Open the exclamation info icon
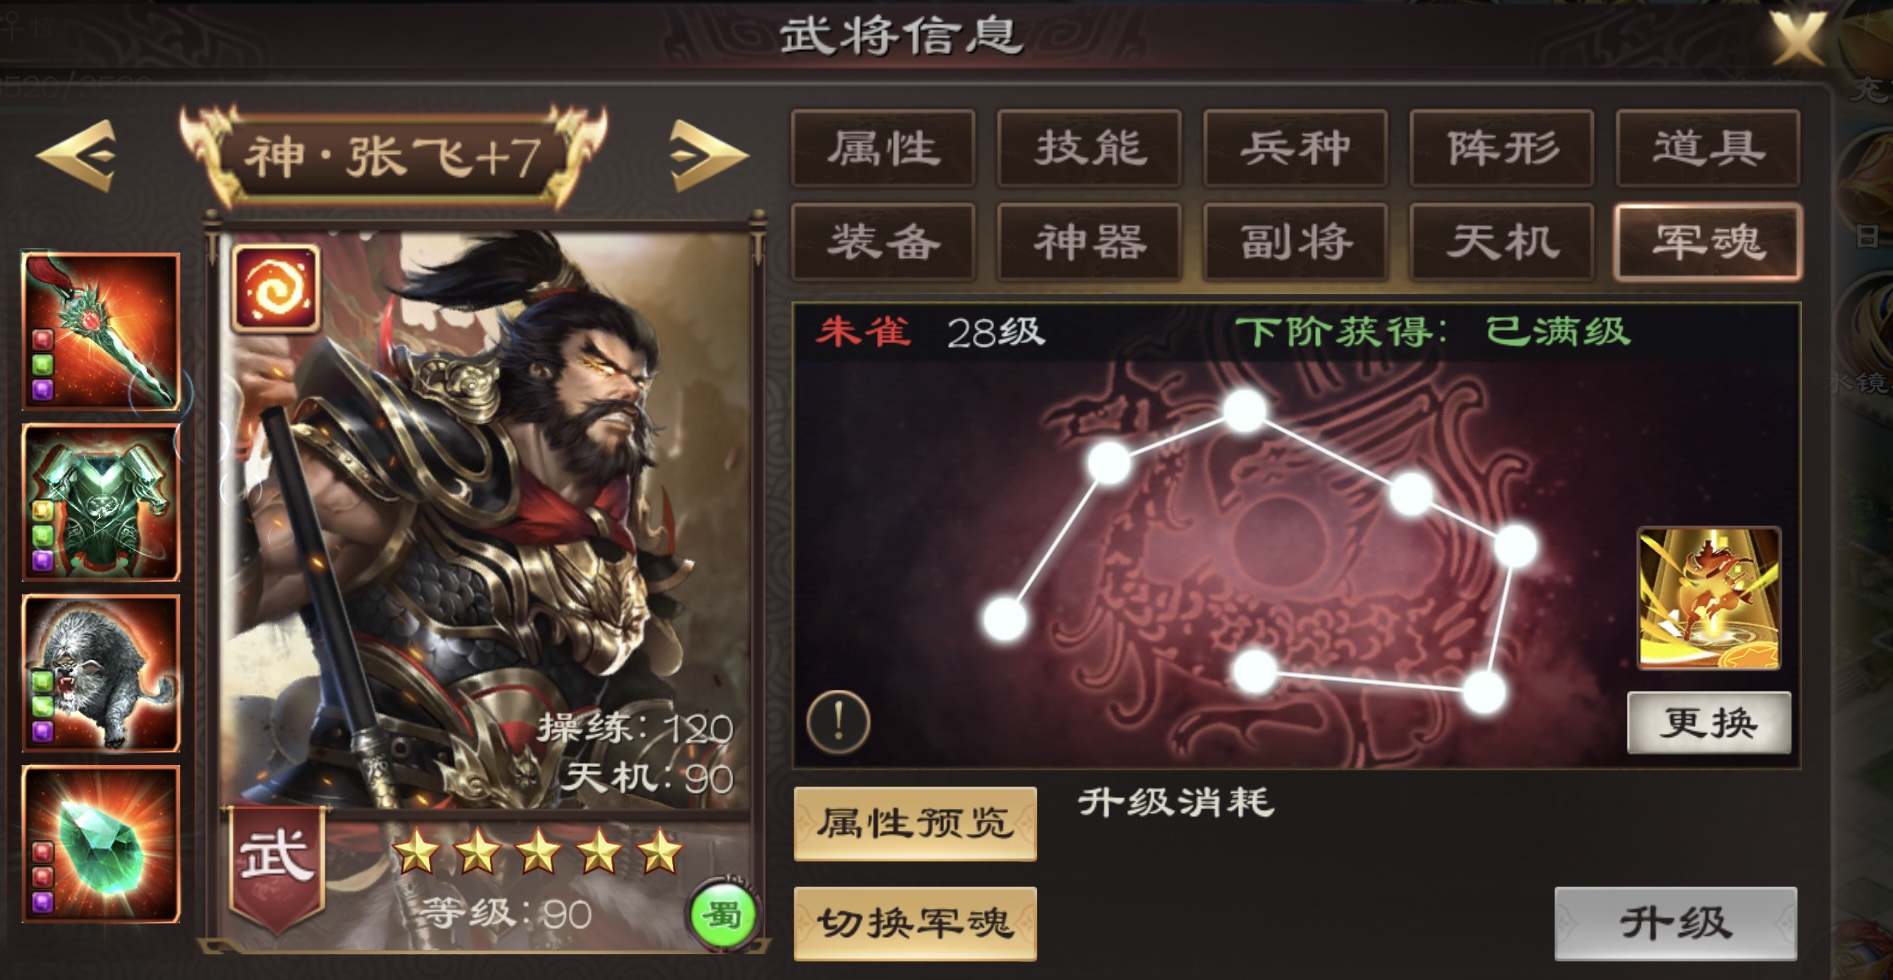The image size is (1893, 980). [838, 721]
